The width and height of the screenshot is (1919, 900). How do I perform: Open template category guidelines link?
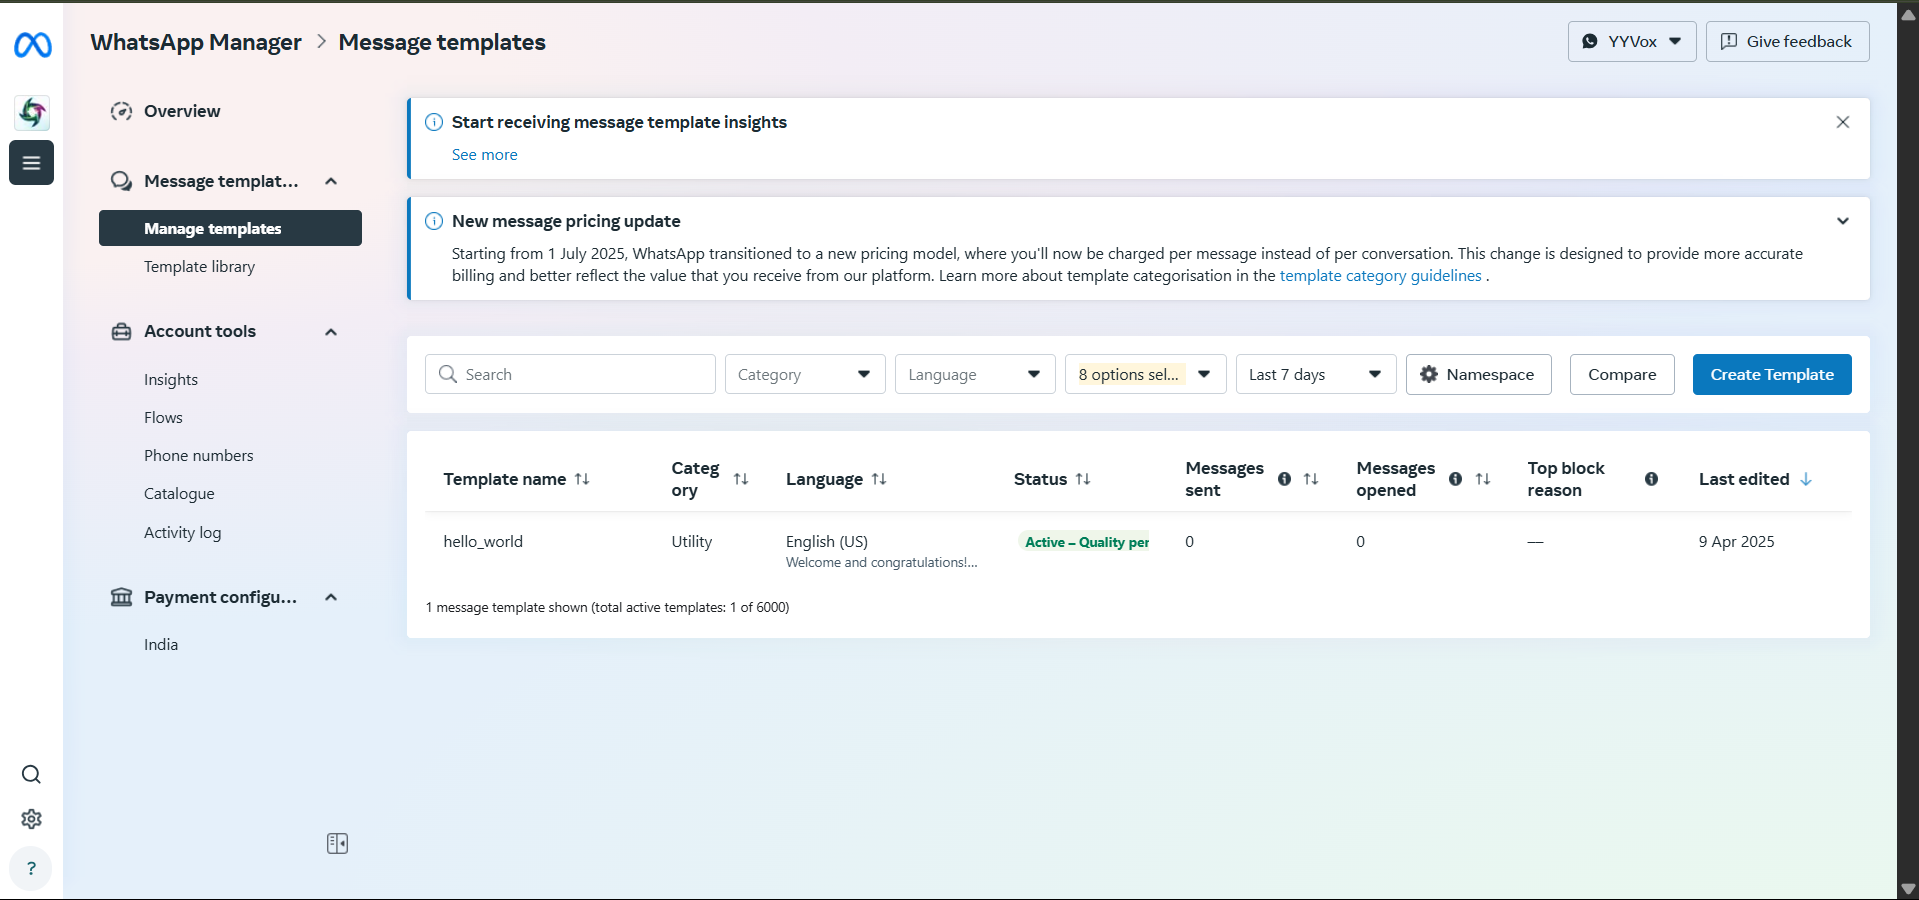tap(1380, 276)
